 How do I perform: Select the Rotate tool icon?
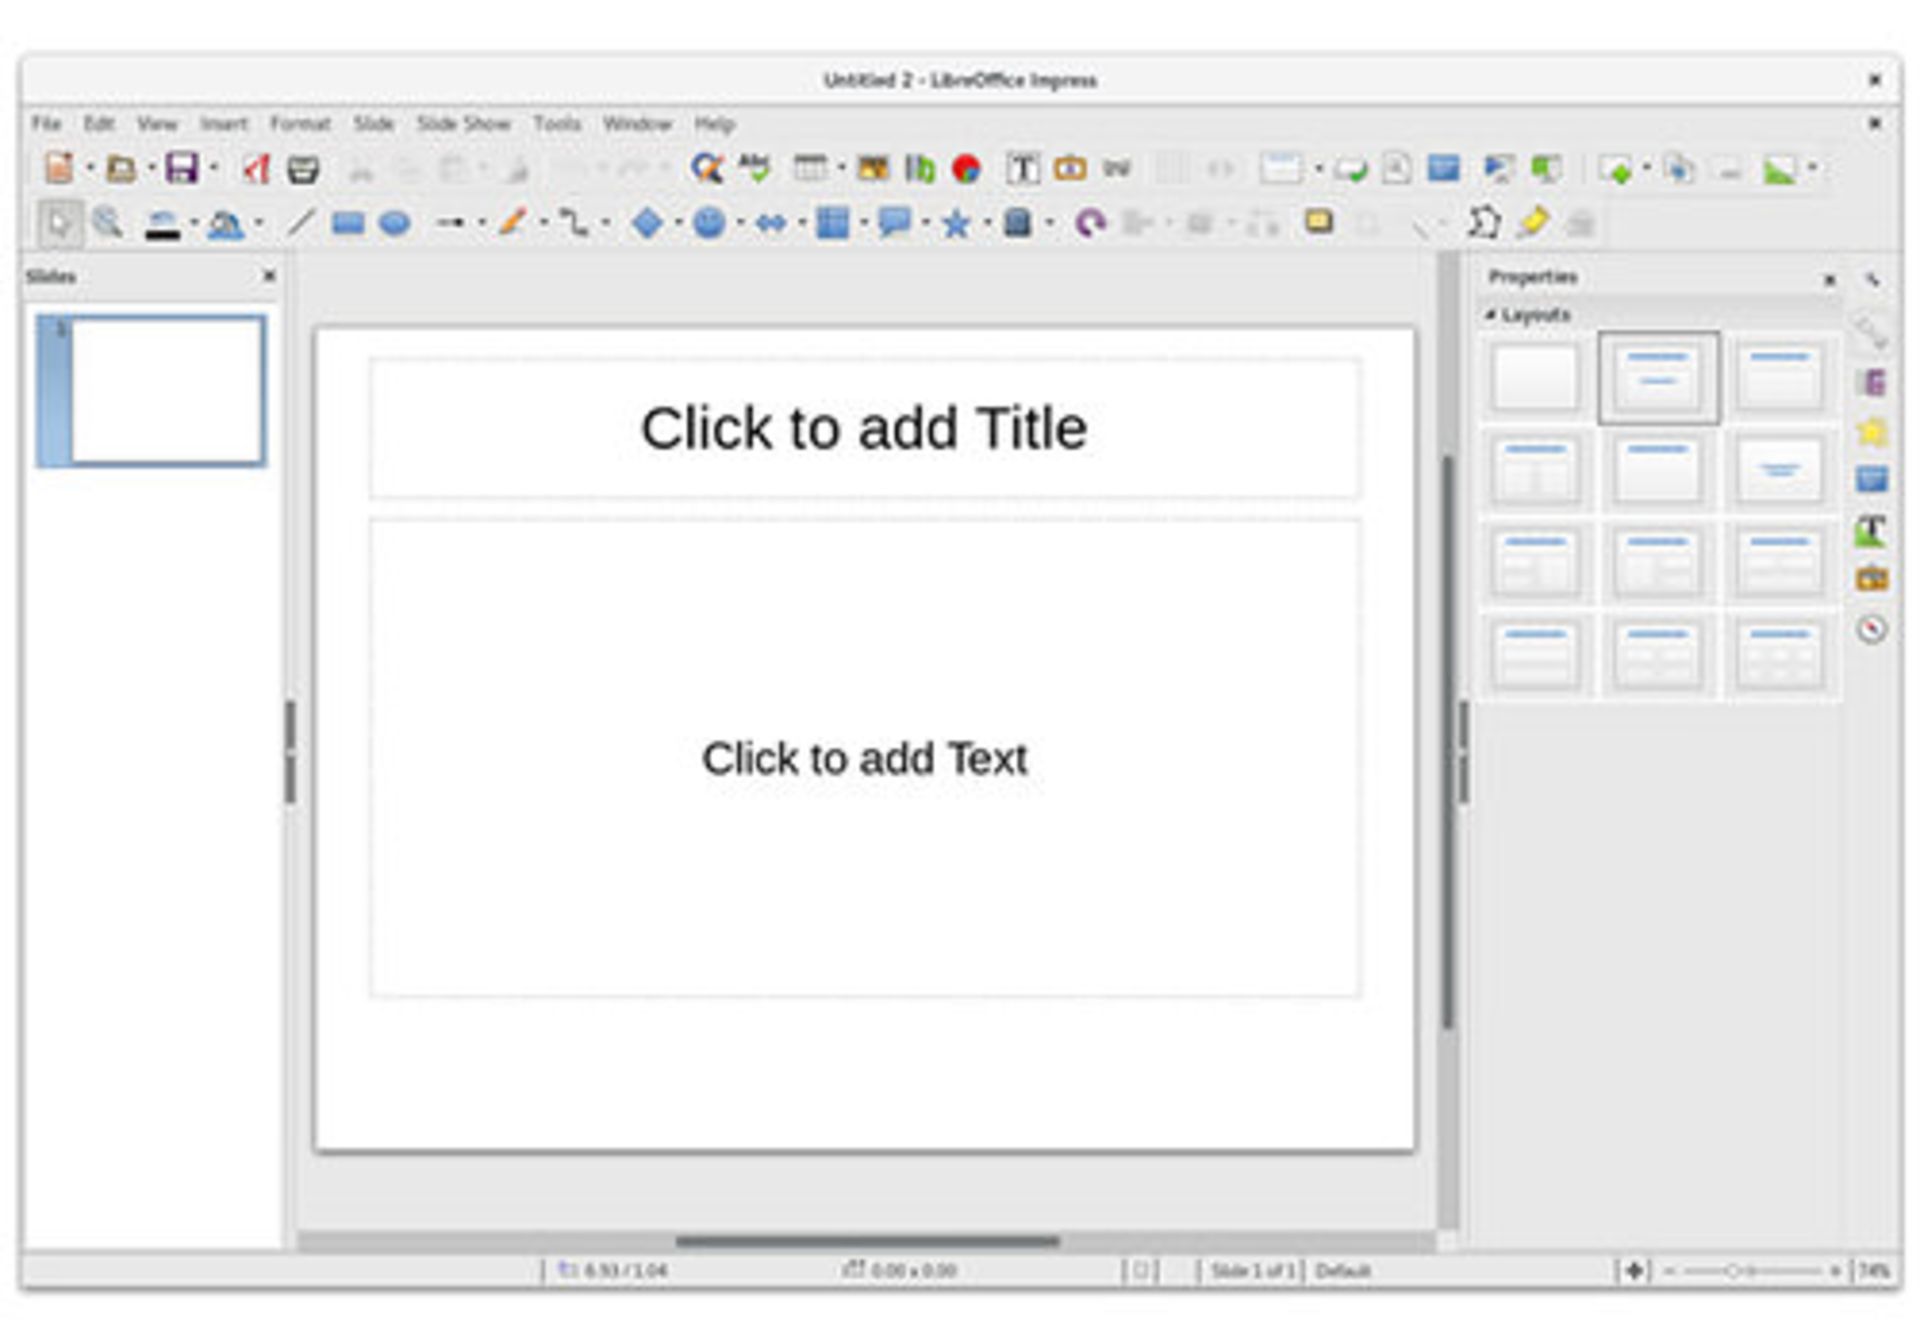point(1089,223)
